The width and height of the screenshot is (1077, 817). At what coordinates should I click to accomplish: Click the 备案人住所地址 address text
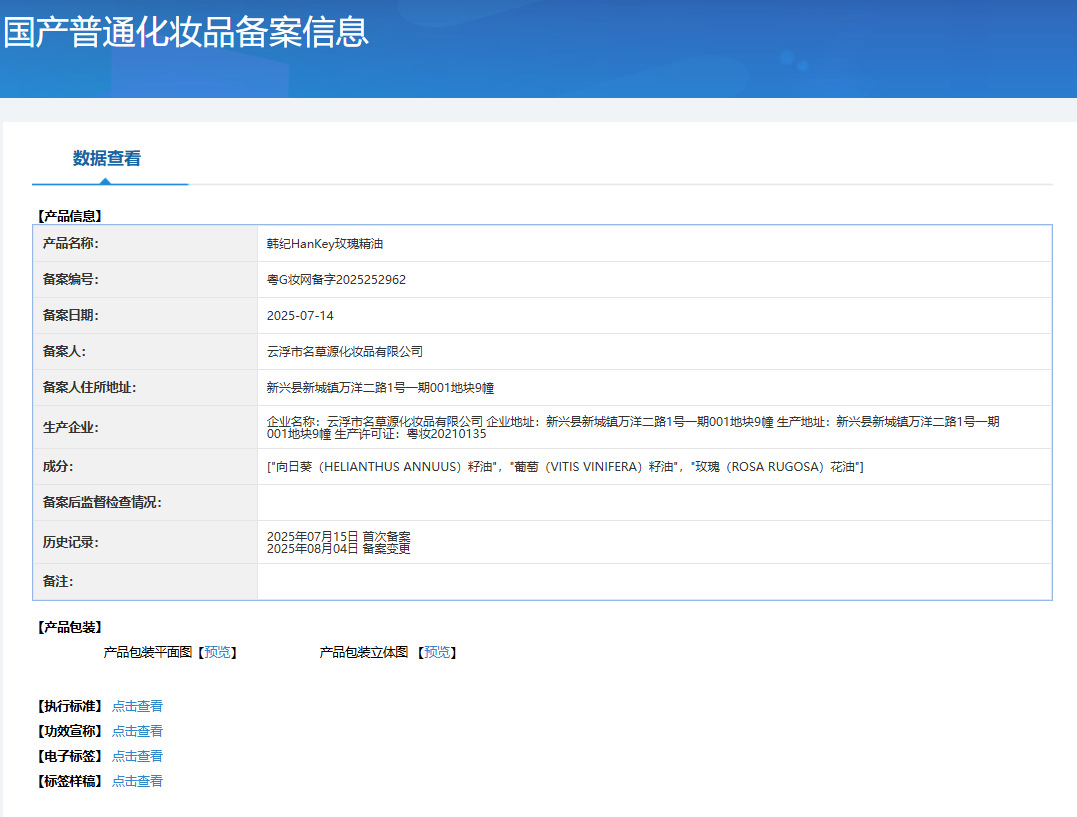point(381,388)
